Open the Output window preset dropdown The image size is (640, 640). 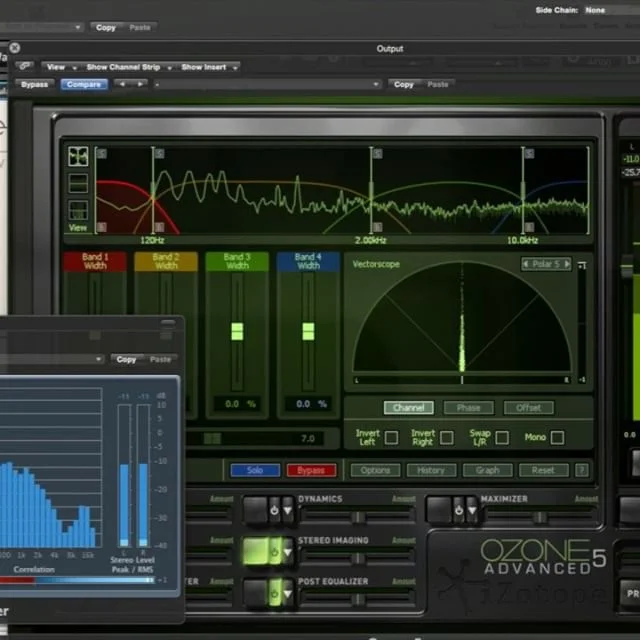[x=268, y=84]
